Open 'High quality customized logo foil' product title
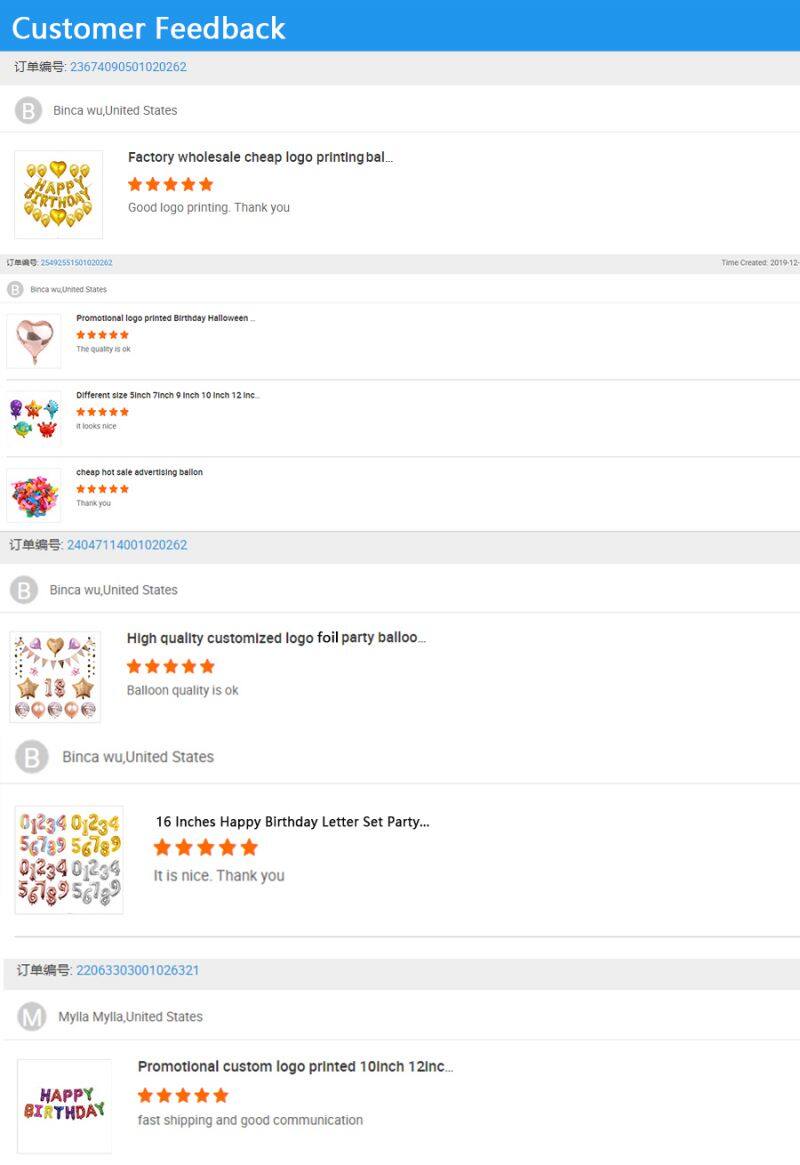The height and width of the screenshot is (1165, 800). [276, 637]
